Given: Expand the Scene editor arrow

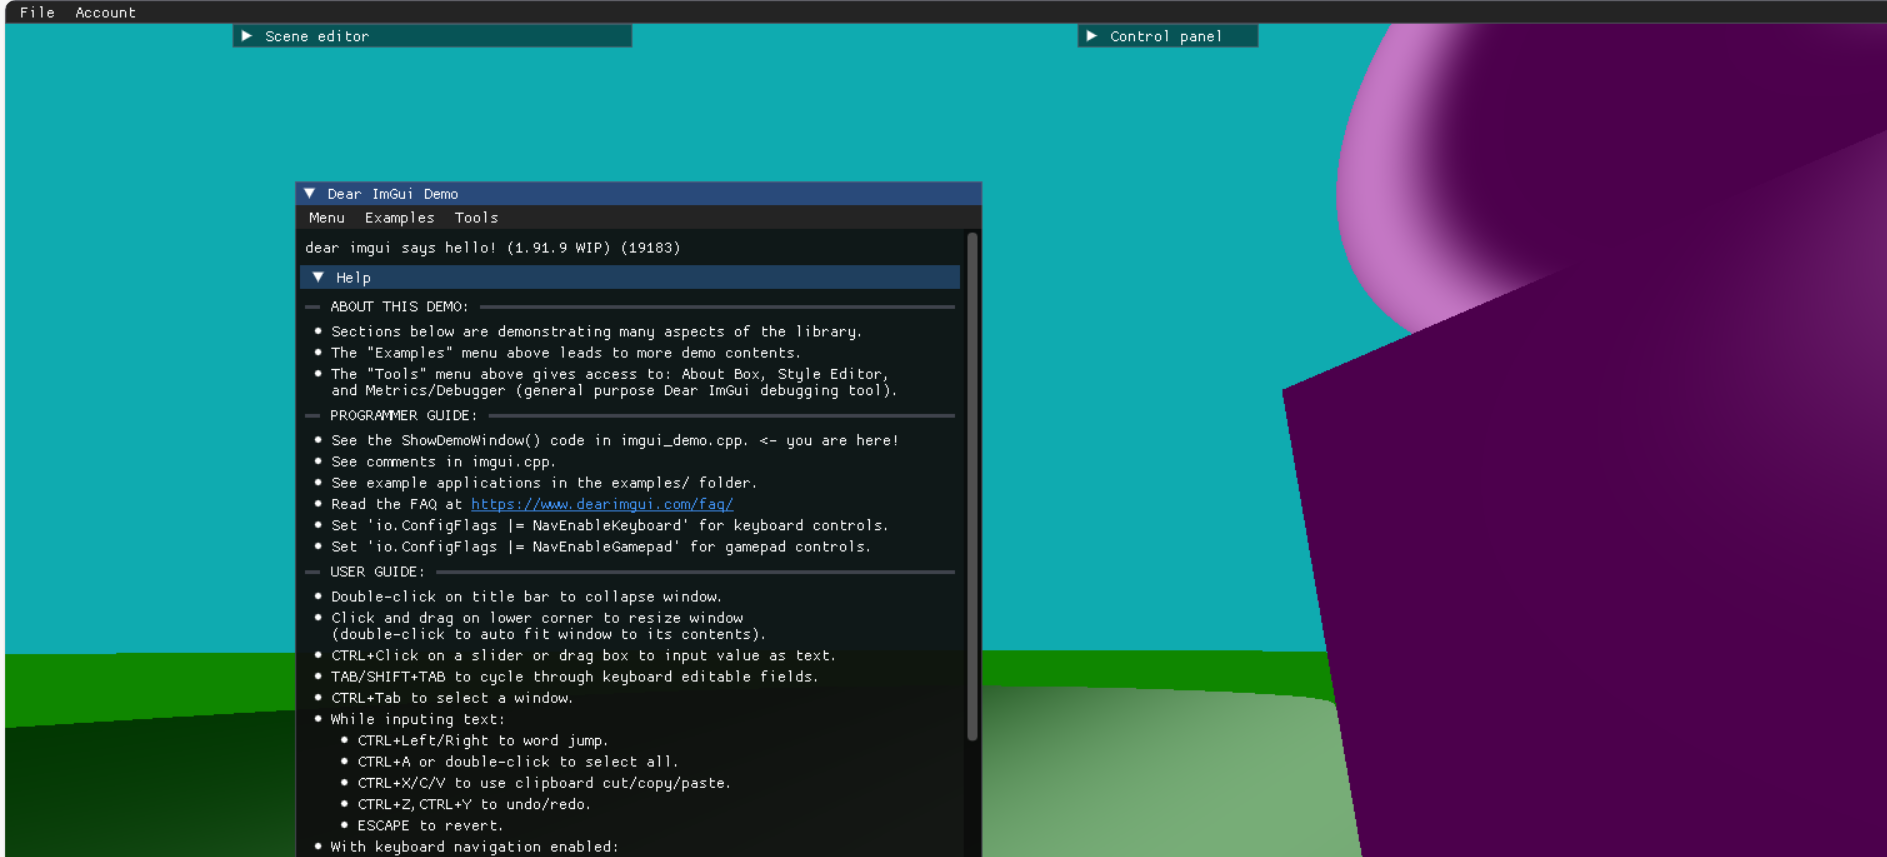Looking at the screenshot, I should pyautogui.click(x=247, y=36).
